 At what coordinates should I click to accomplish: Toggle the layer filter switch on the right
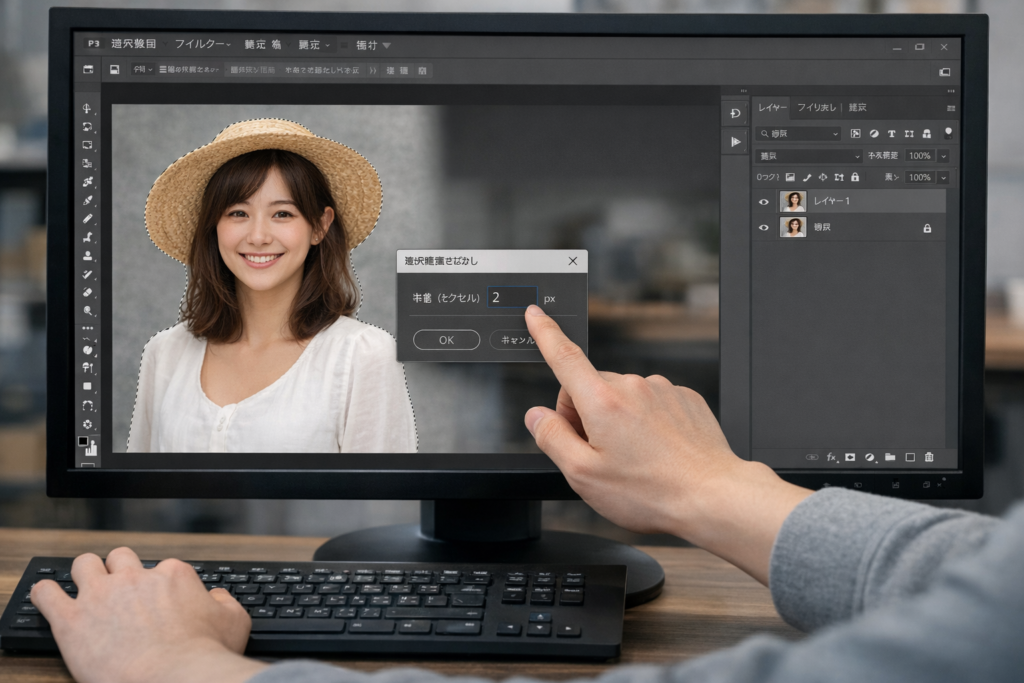(947, 132)
